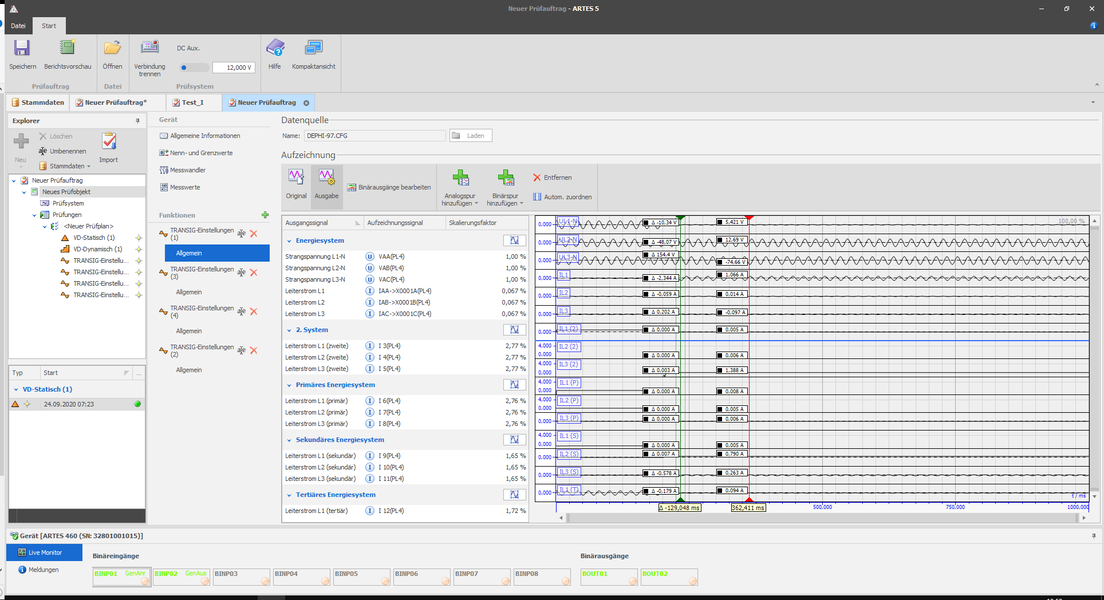Toggle binary input BINP03
Screen dimensions: 1104x600
coord(242,577)
